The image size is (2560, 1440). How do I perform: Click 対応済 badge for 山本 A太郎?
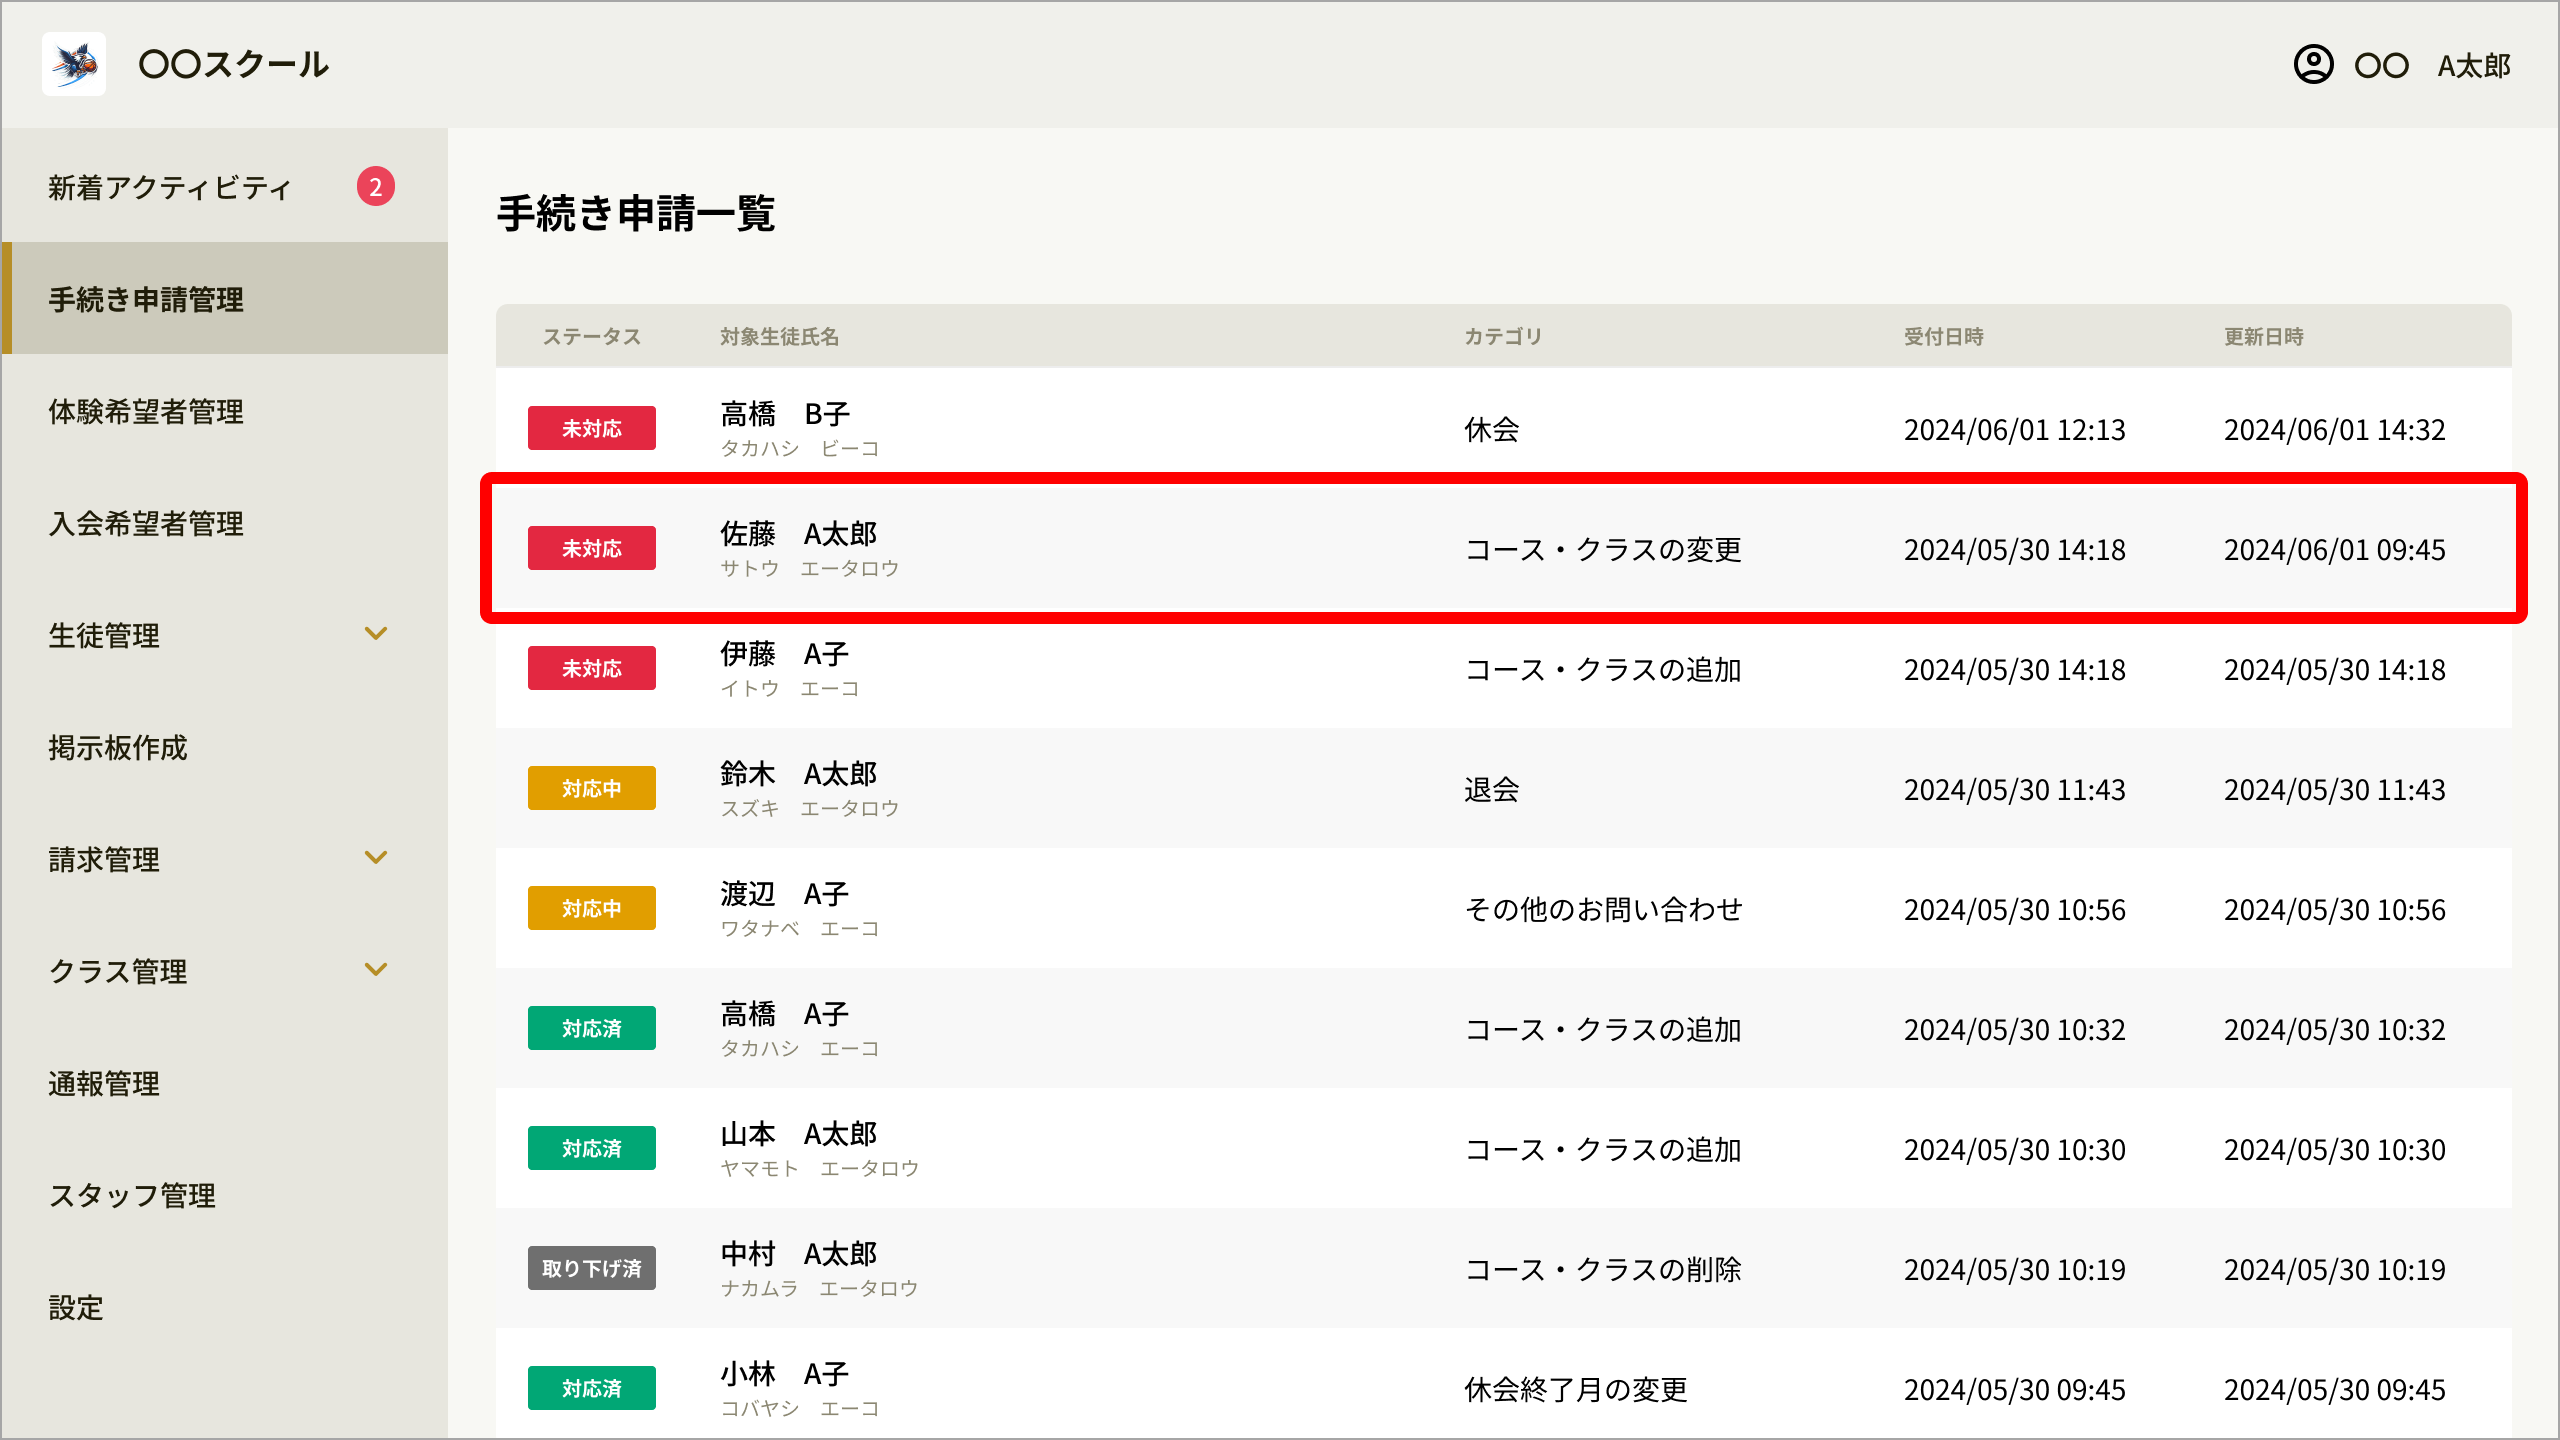592,1148
